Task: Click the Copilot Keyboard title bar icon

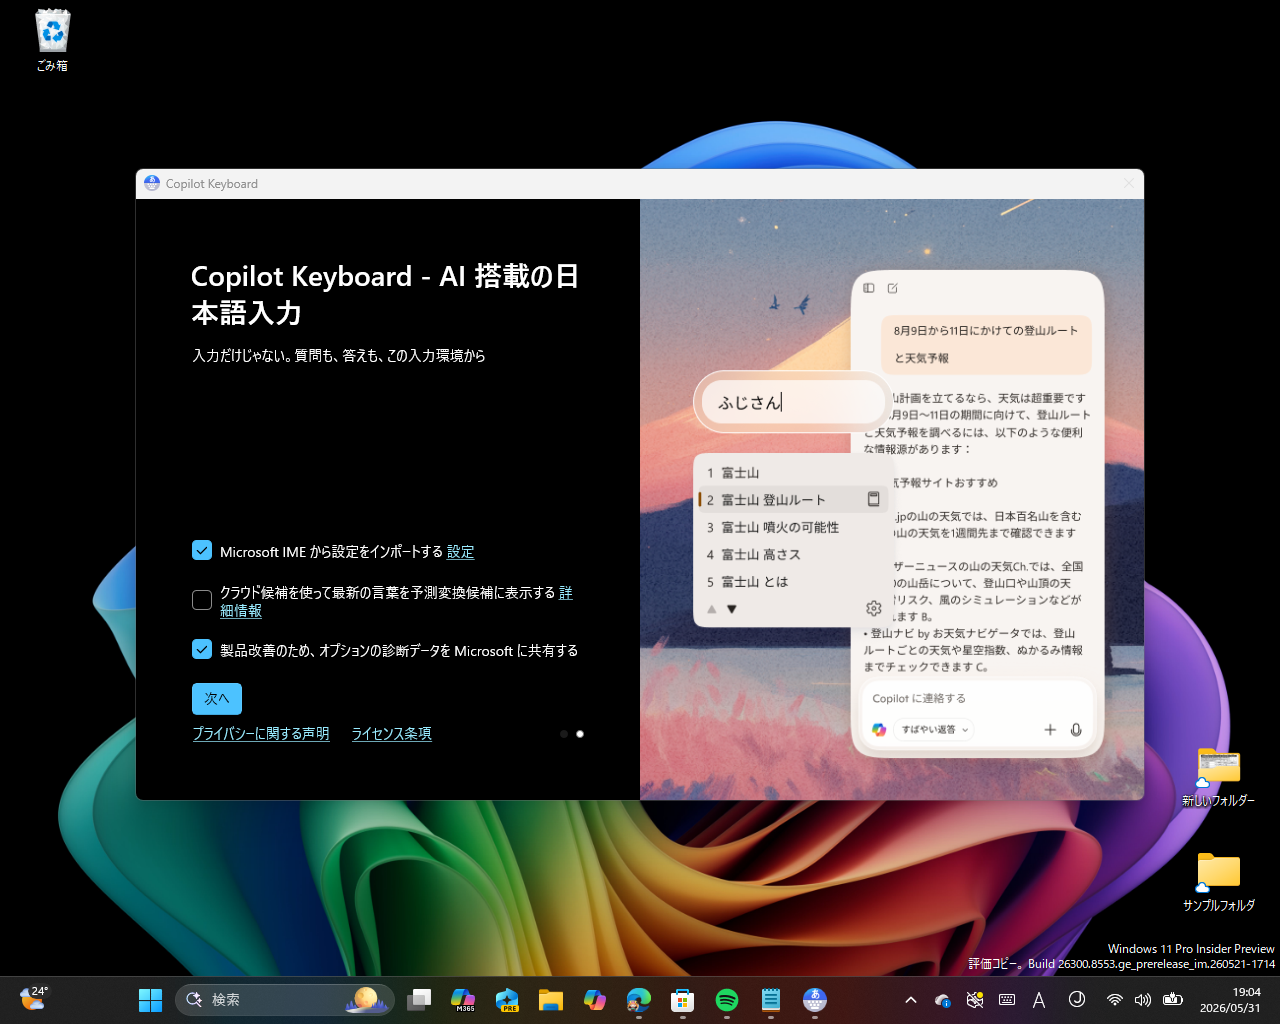Action: coord(152,184)
